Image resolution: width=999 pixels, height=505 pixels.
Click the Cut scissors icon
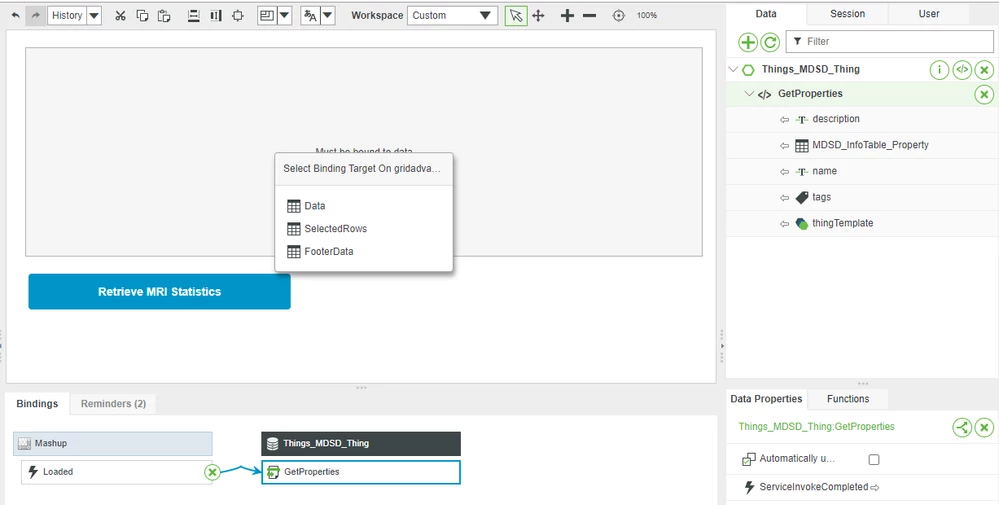point(120,15)
